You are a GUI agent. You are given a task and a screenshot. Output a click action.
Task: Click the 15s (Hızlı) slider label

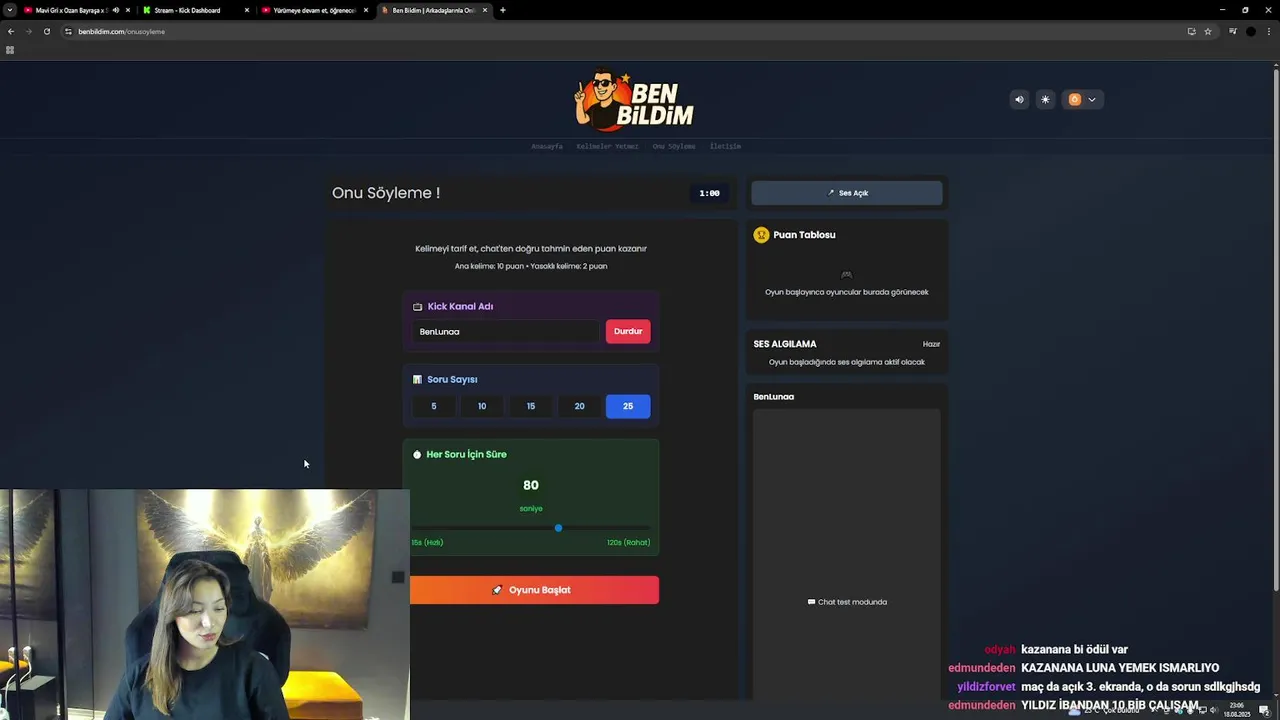click(x=427, y=542)
